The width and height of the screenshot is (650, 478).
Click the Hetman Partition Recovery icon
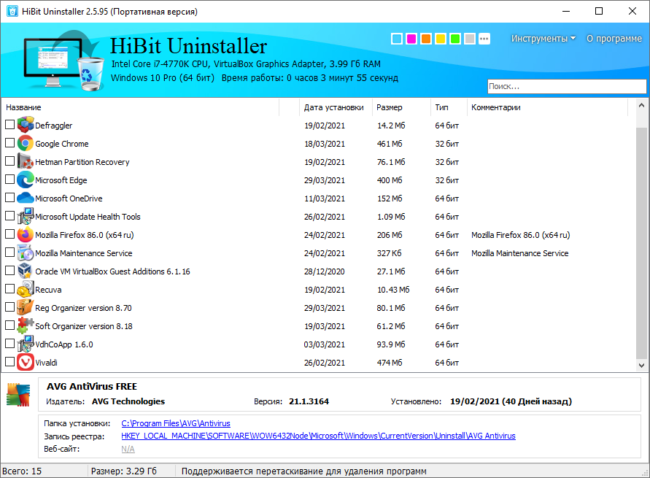25,161
